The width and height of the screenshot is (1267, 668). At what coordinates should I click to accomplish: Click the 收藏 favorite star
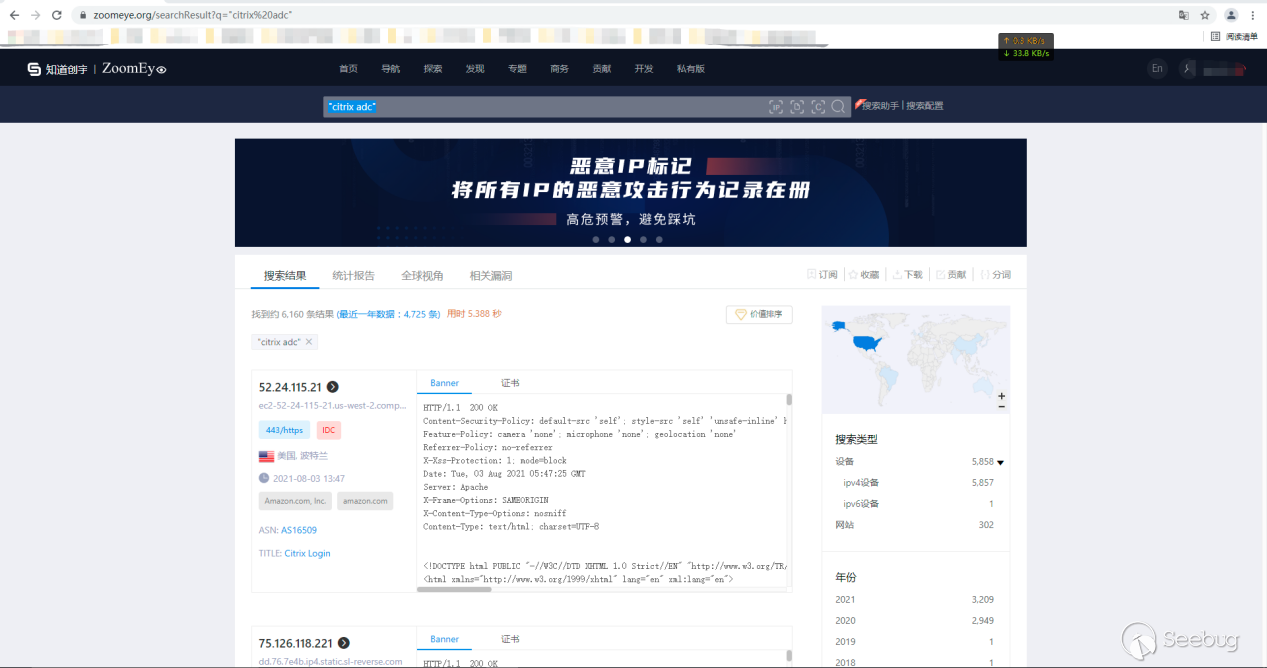(853, 275)
